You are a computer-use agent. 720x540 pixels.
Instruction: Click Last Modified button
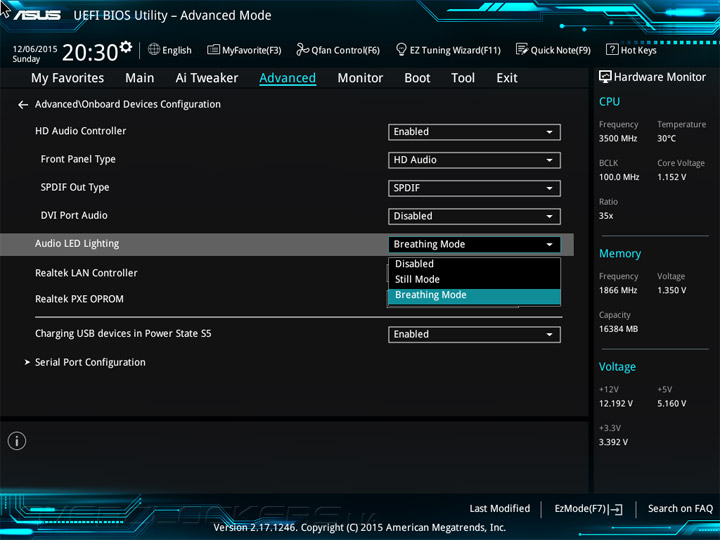(x=500, y=508)
